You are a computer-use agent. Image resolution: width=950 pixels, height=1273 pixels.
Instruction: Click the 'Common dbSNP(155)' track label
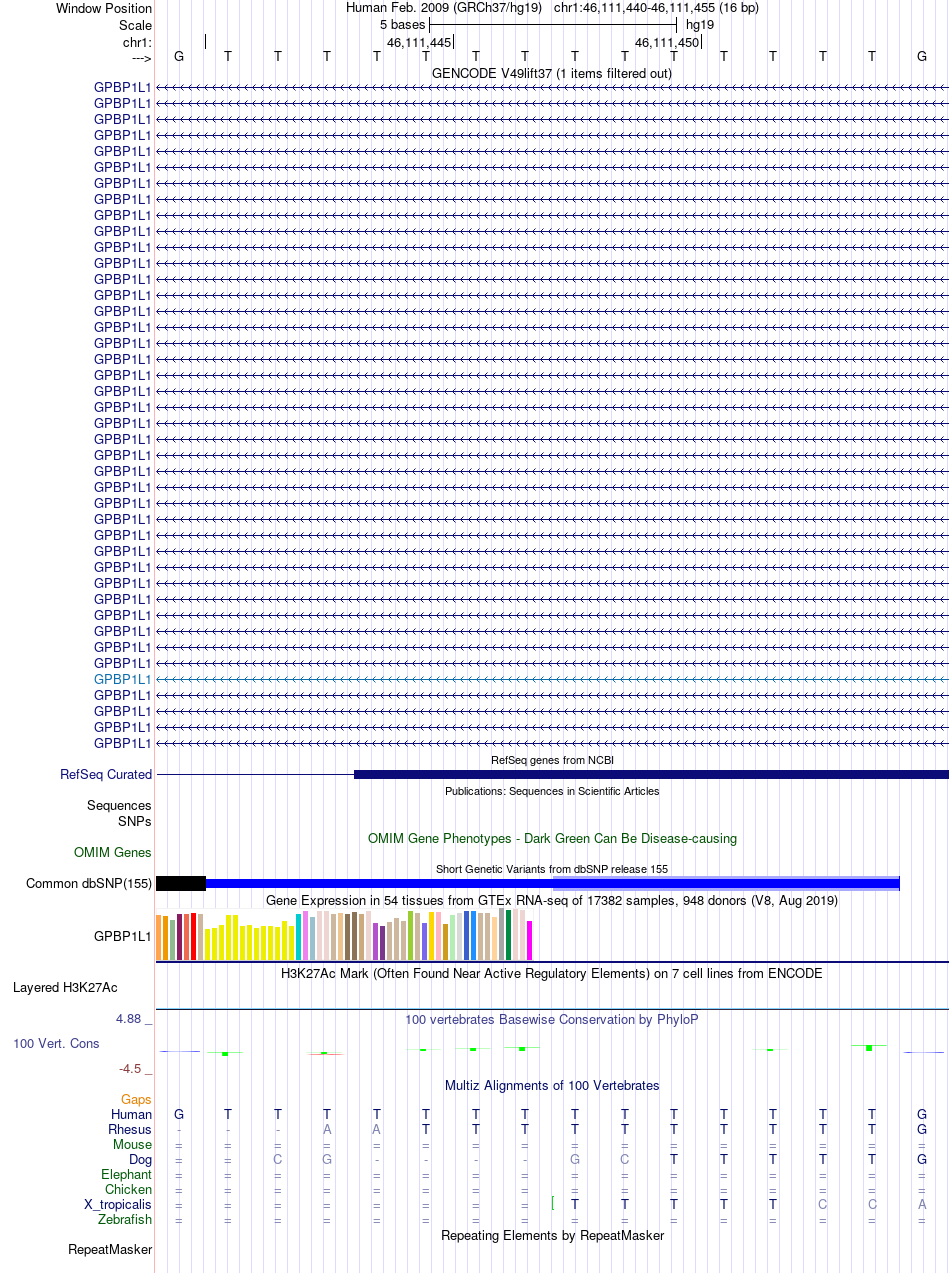(89, 883)
